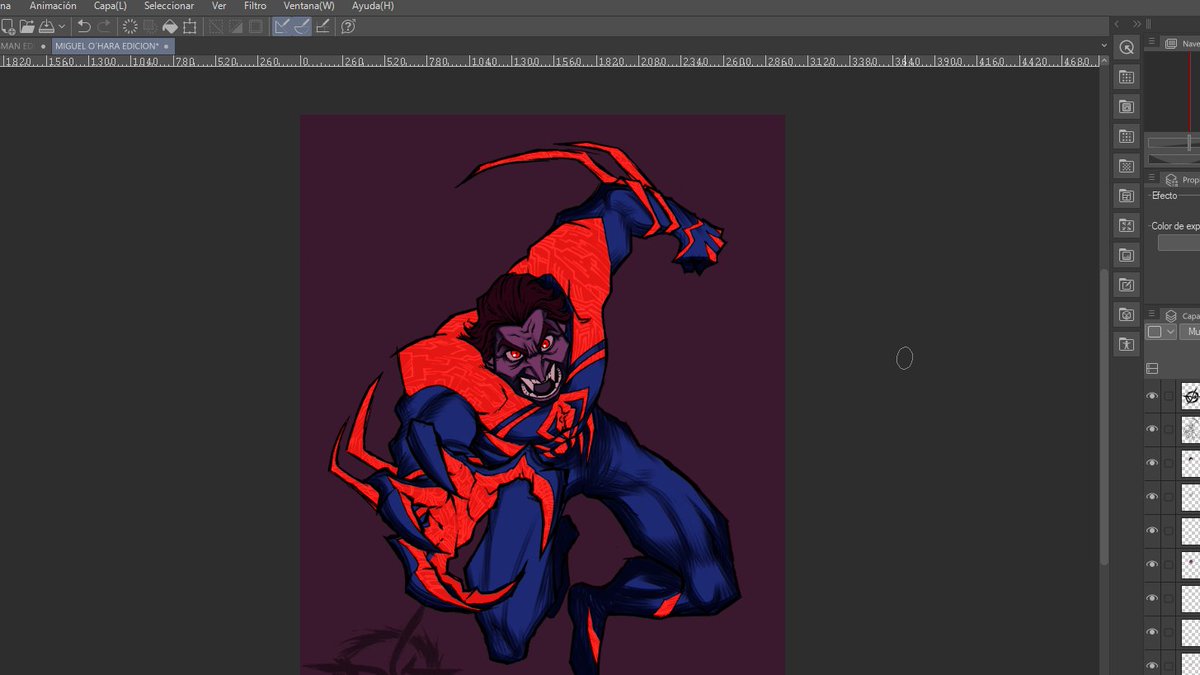Image resolution: width=1200 pixels, height=675 pixels.
Task: Open the pose figure material folder icon
Action: 1127,344
